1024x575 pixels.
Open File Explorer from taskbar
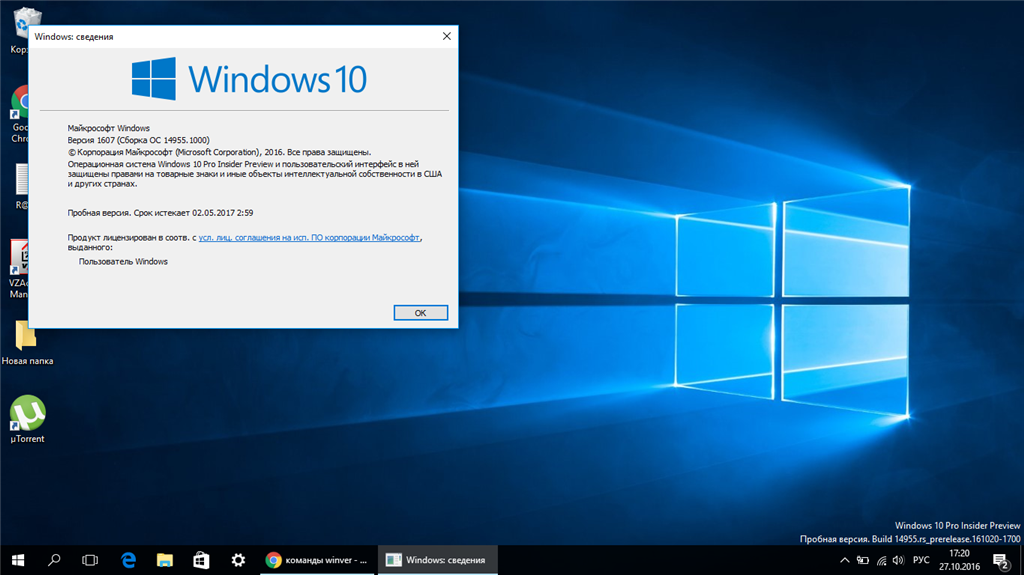(165, 560)
